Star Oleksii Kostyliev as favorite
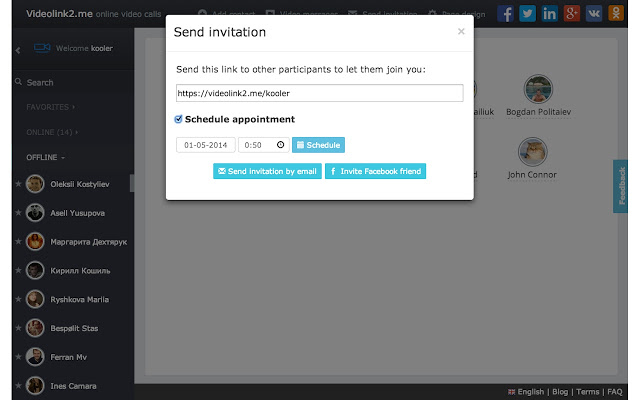Image resolution: width=640 pixels, height=400 pixels. tap(18, 184)
